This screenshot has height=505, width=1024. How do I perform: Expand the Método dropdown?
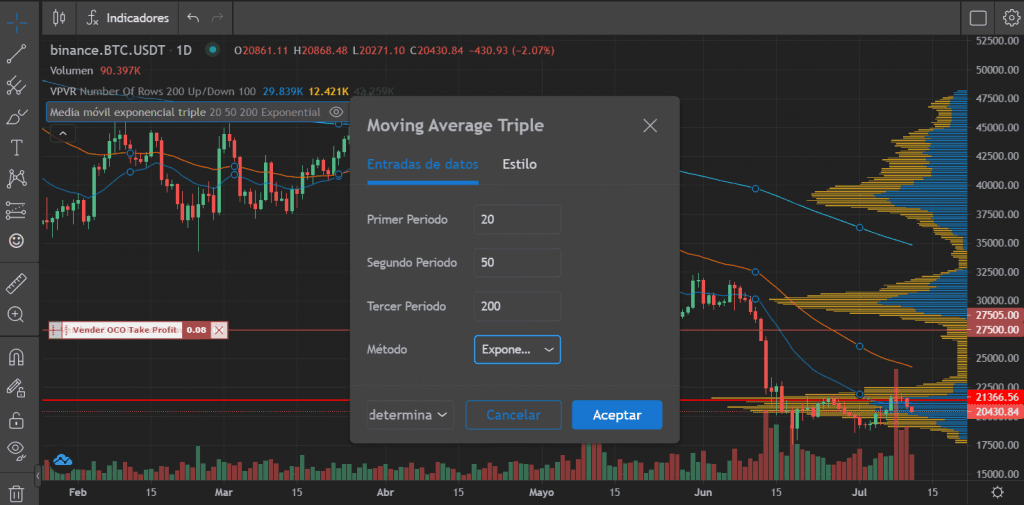tap(517, 350)
